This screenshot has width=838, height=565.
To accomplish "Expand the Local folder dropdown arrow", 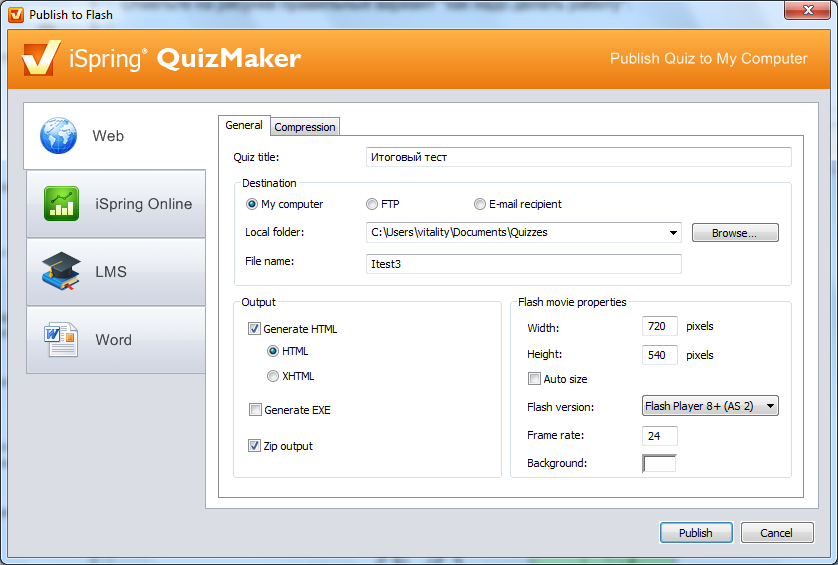I will (673, 233).
